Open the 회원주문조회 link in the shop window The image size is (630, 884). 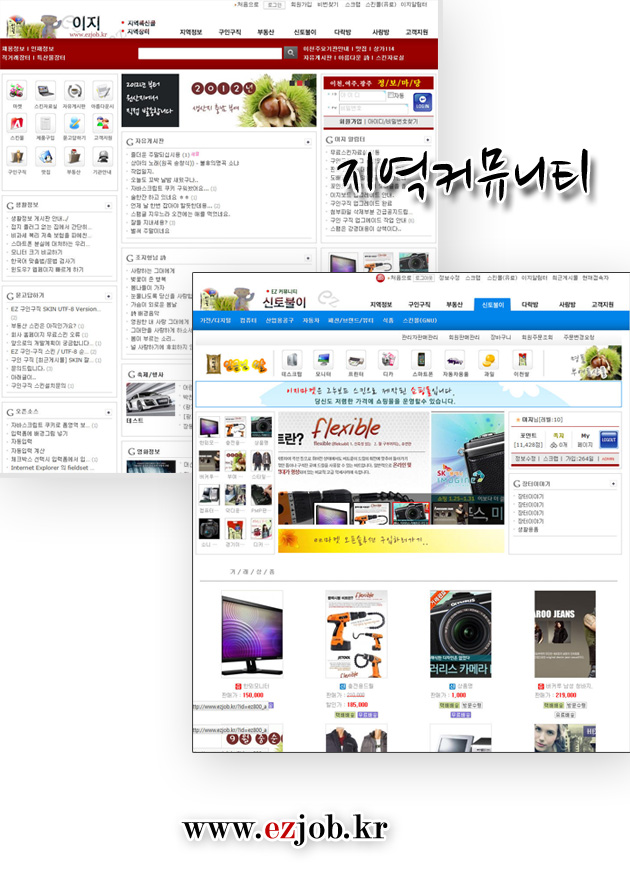pos(536,337)
